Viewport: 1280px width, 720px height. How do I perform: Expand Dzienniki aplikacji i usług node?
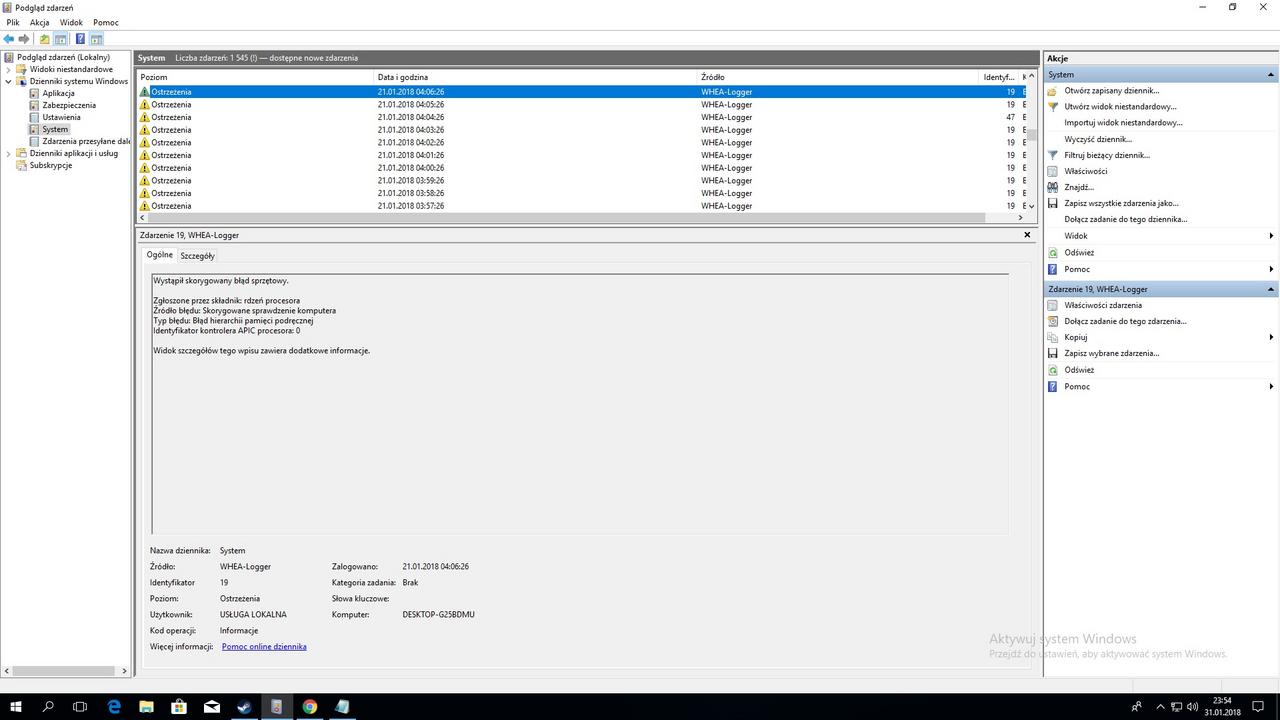tap(9, 153)
